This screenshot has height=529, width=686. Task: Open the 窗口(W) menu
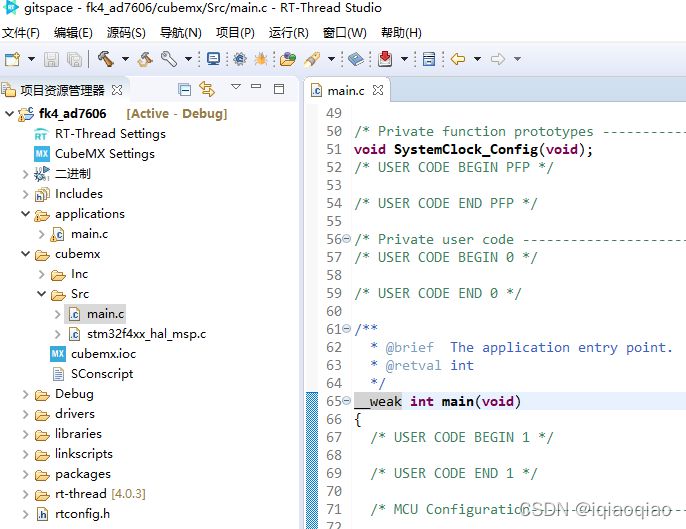pos(344,33)
